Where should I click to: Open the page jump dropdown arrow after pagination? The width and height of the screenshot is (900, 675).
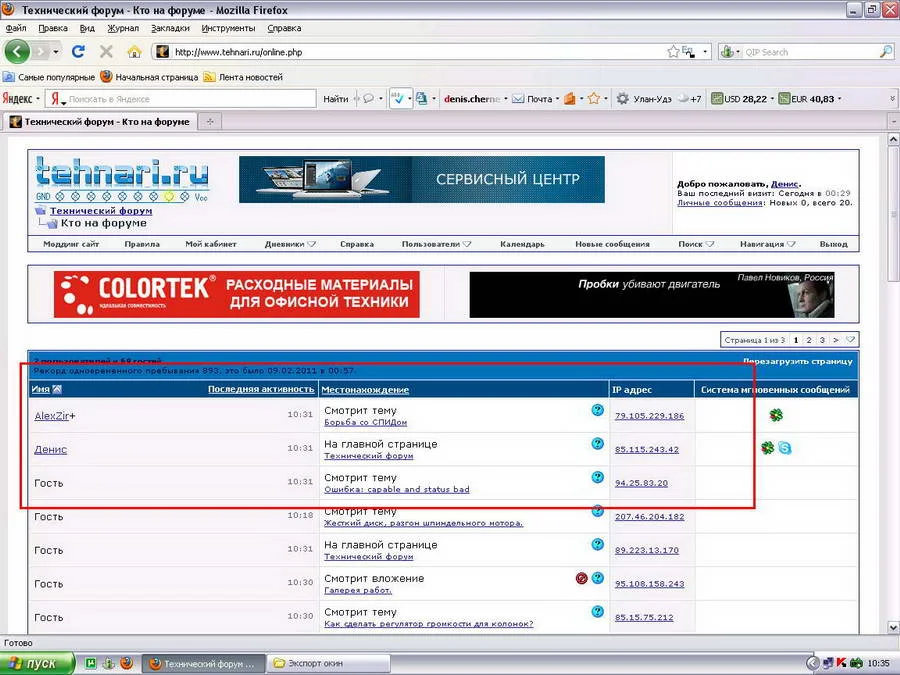click(851, 340)
